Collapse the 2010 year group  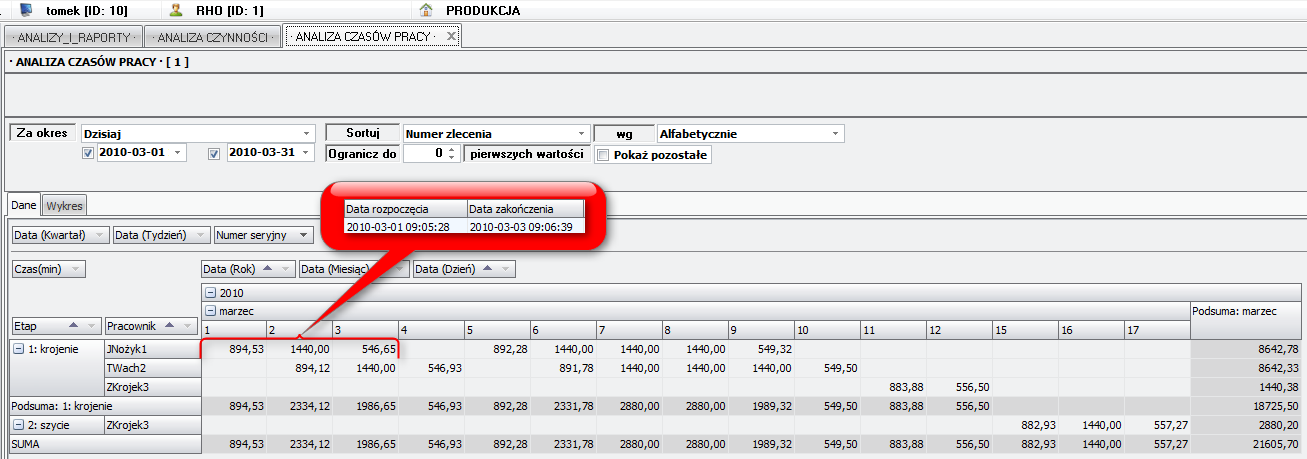(x=210, y=293)
